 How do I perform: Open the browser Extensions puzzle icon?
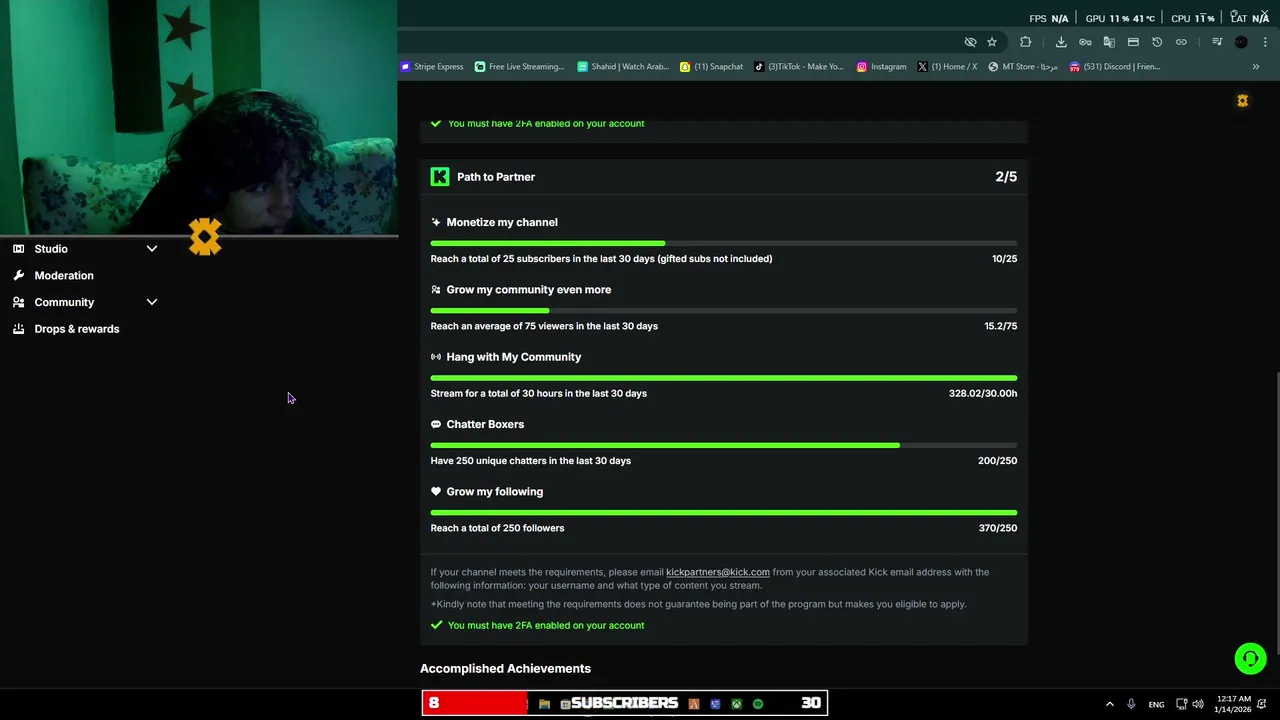point(1025,42)
